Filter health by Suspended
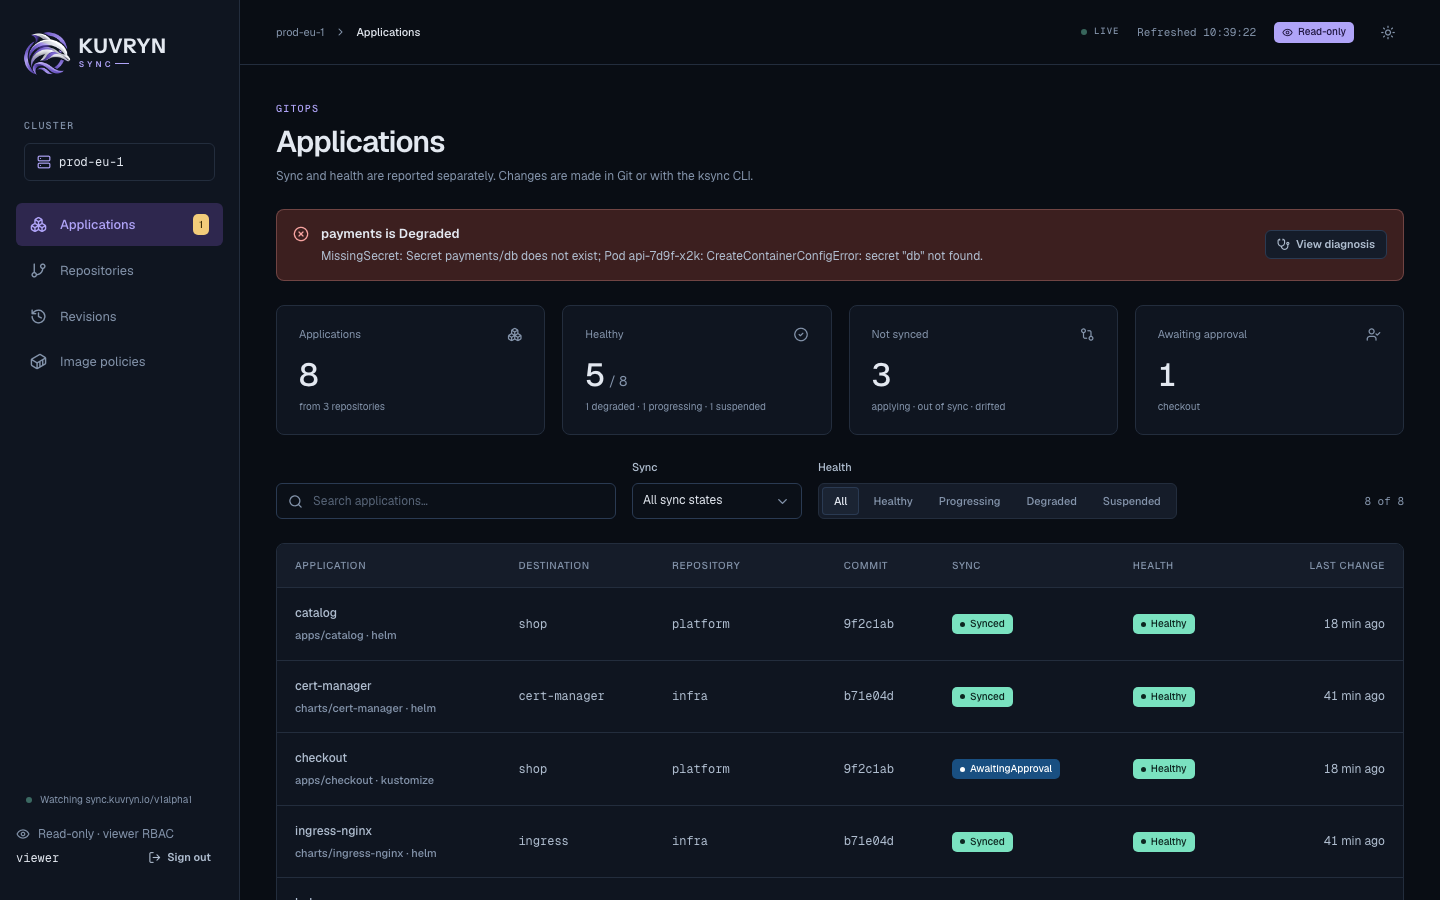 (x=1132, y=501)
